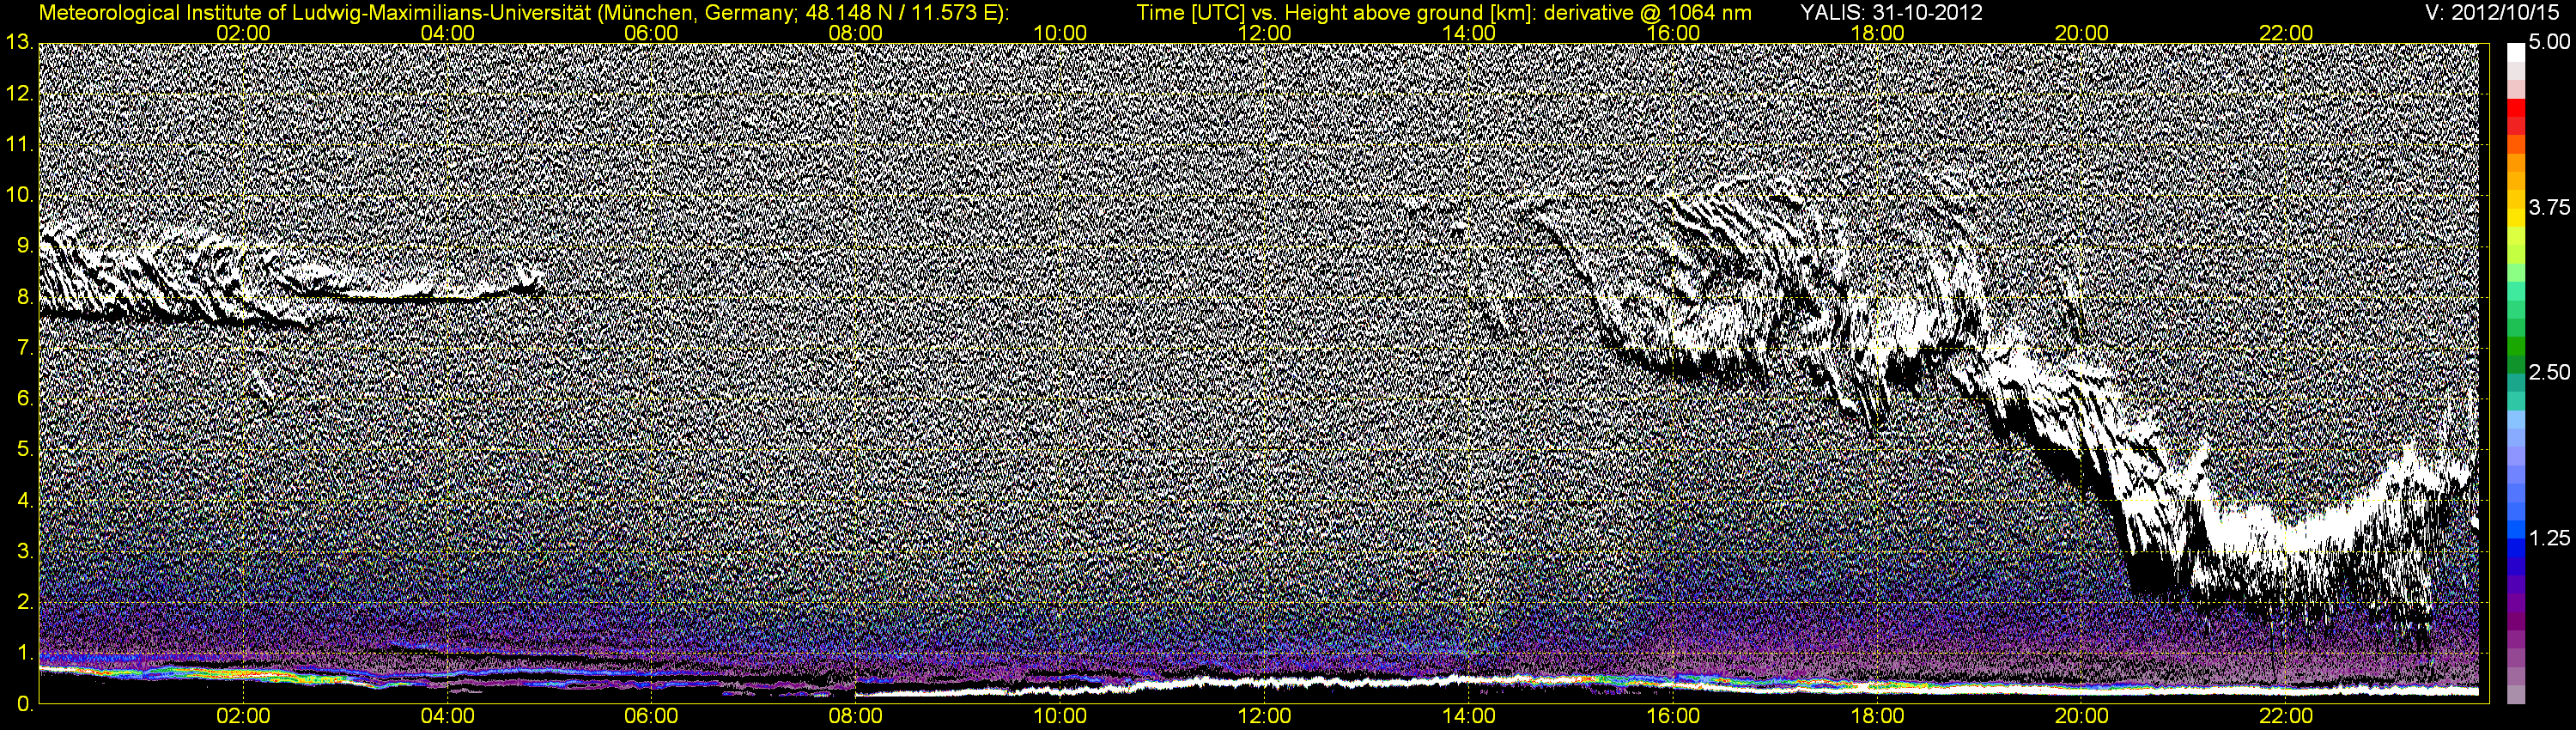Click the 14:00 label on the bottom time axis
The height and width of the screenshot is (730, 2576).
[x=1469, y=717]
